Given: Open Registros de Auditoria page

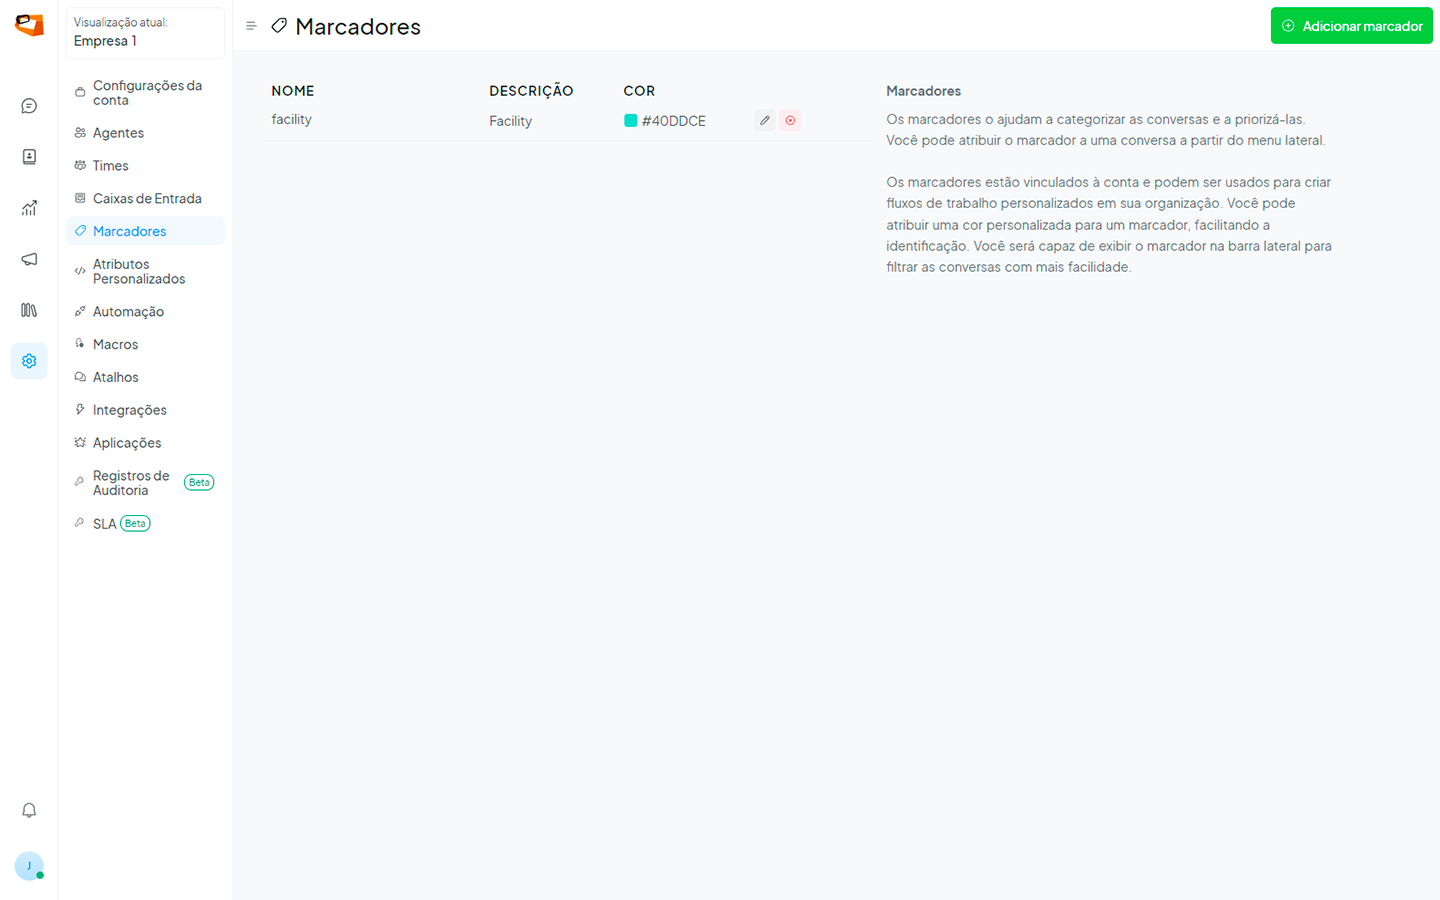Looking at the screenshot, I should tap(131, 483).
